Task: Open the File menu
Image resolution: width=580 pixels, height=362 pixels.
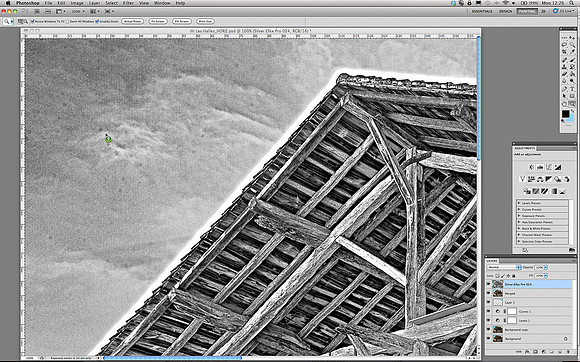Action: [48, 3]
